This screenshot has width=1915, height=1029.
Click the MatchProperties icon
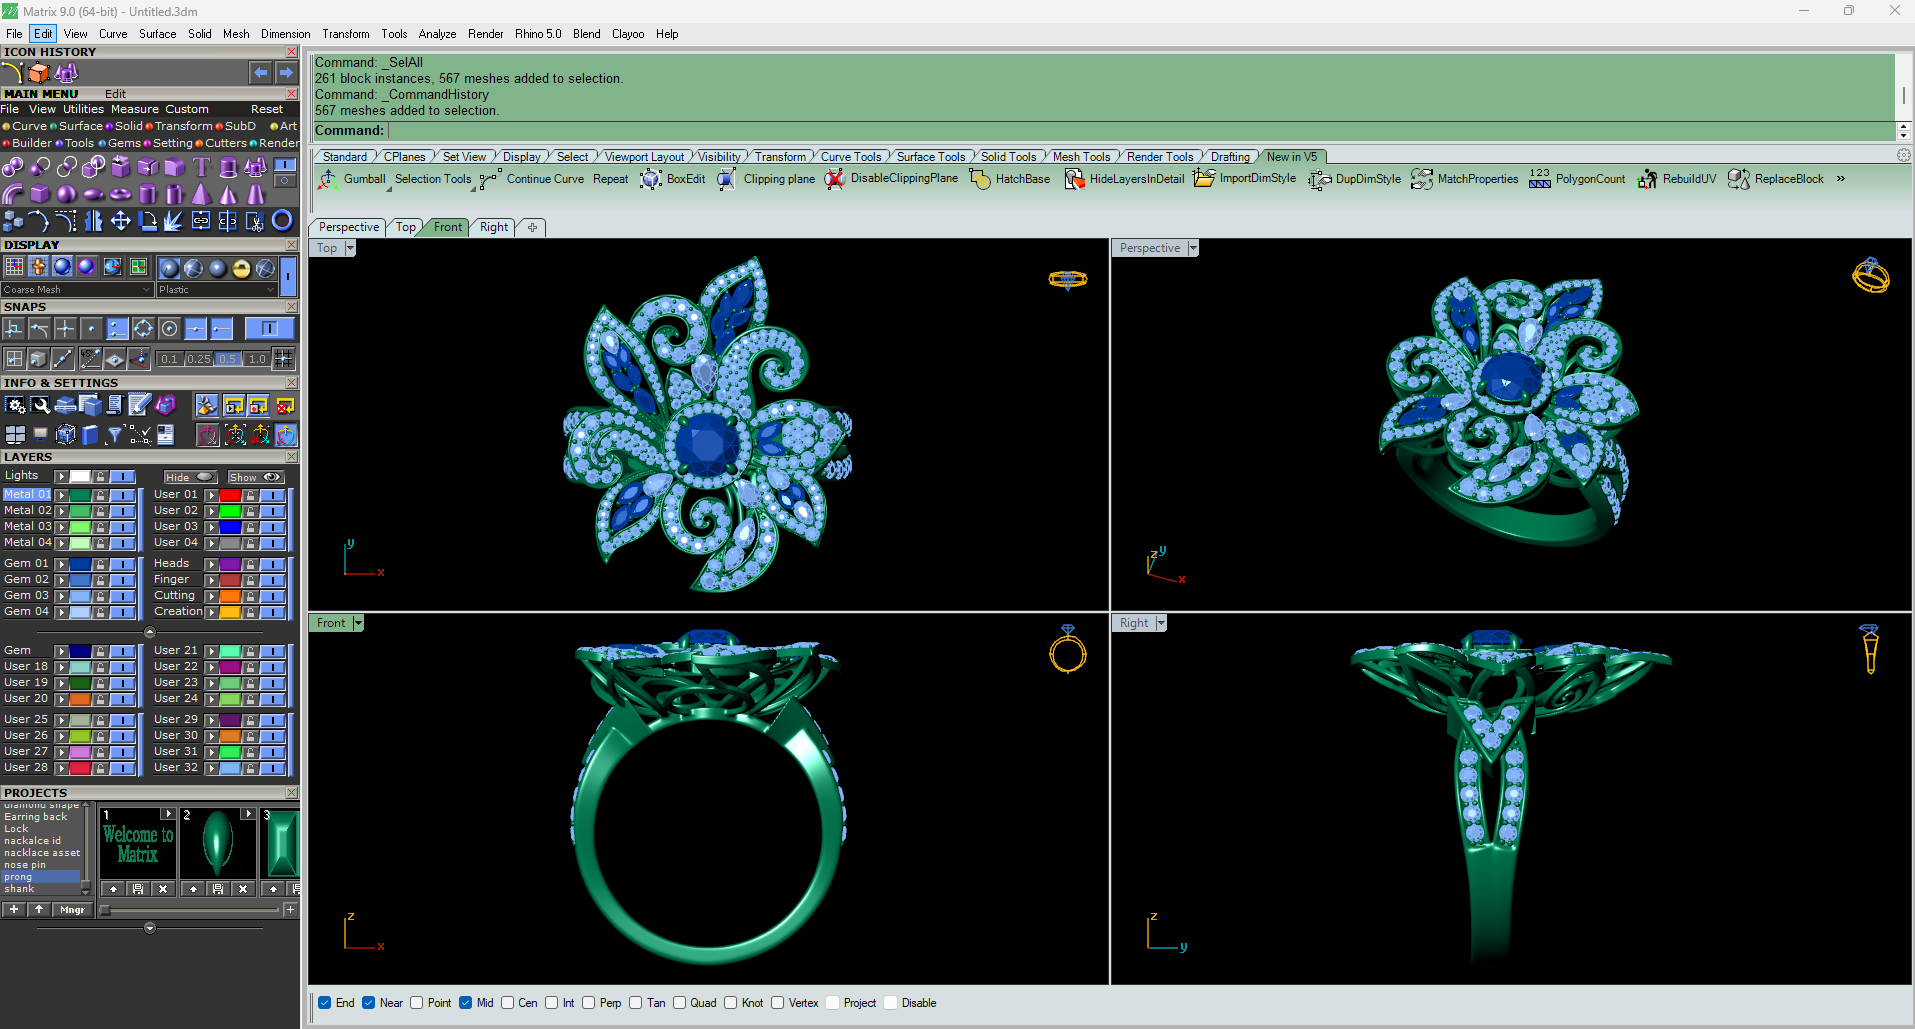coord(1422,179)
